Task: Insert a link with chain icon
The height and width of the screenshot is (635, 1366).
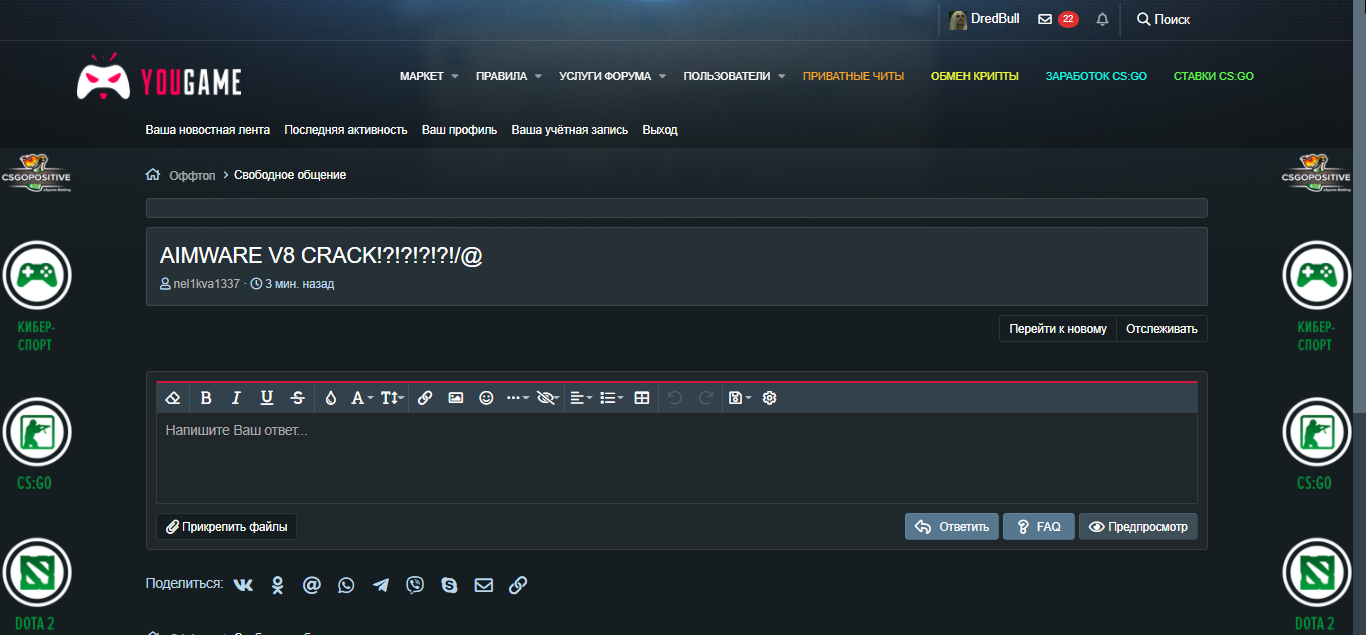Action: [425, 398]
